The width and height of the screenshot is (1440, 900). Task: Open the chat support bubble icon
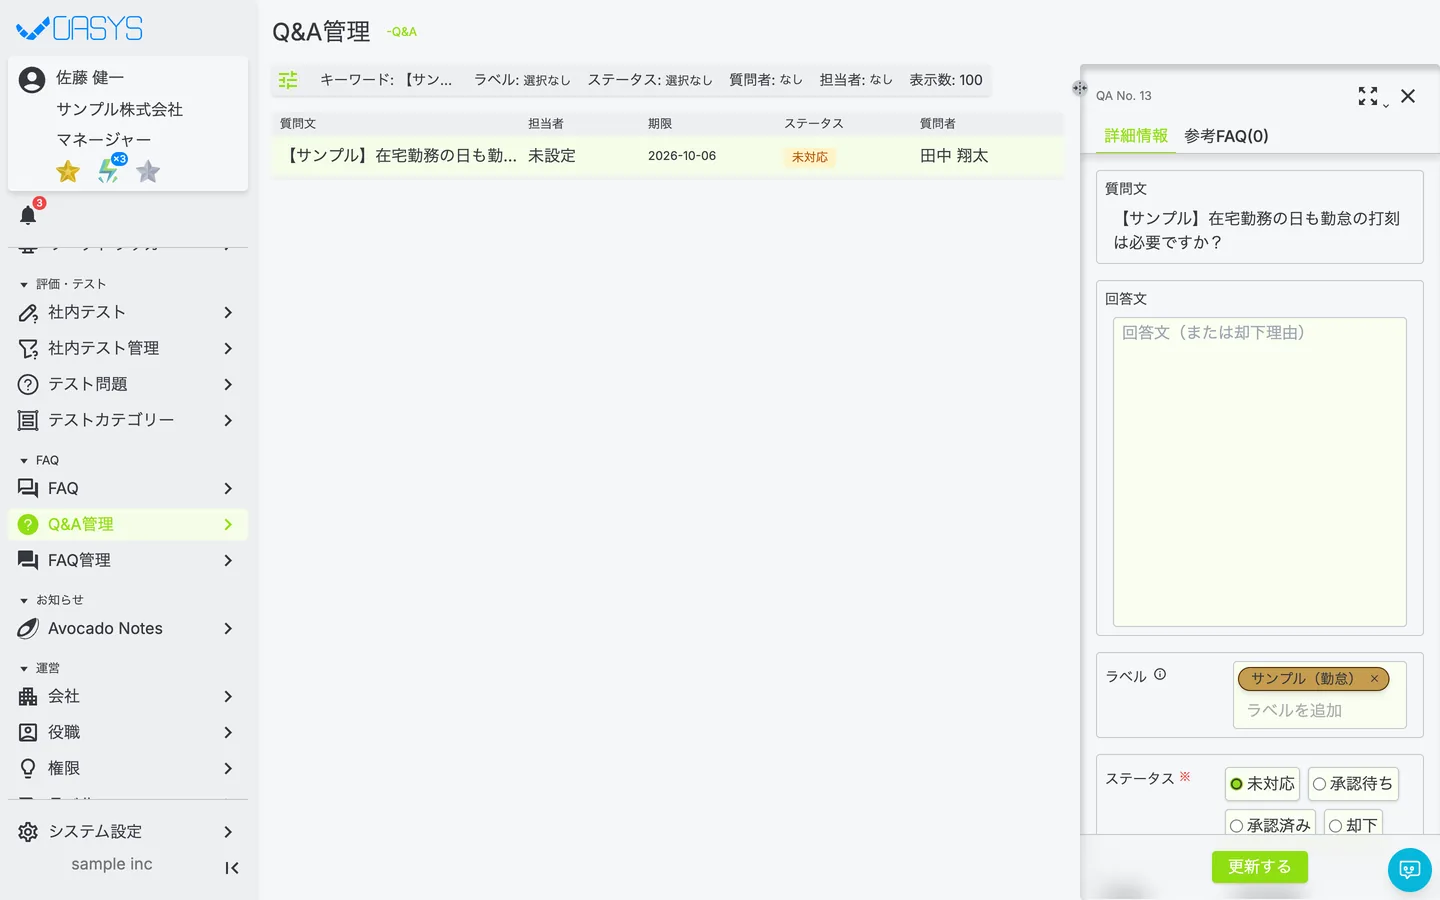click(x=1410, y=870)
